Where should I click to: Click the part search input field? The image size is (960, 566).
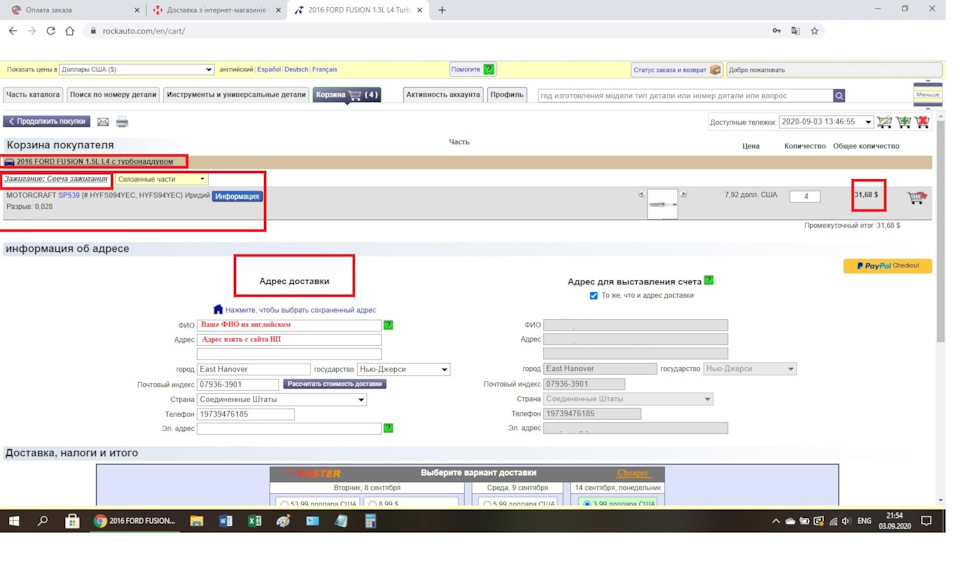coord(685,96)
